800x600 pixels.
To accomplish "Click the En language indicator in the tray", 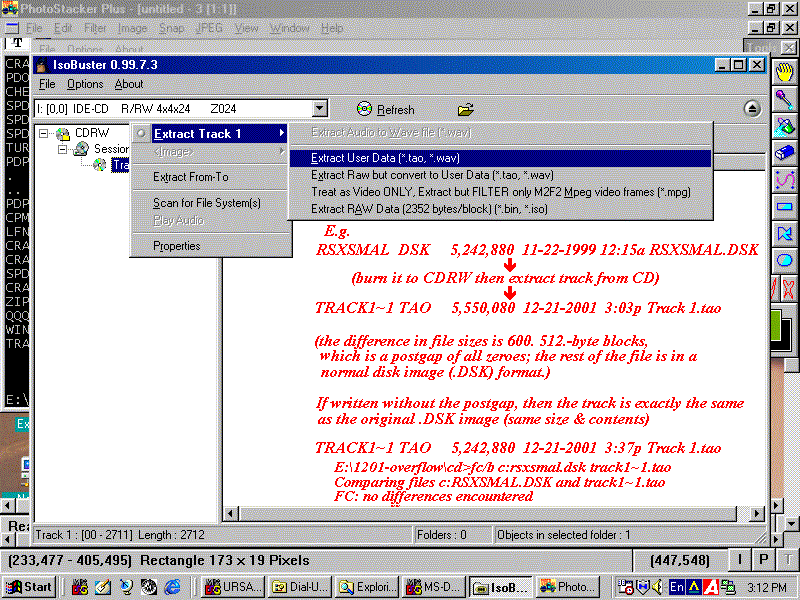I will tap(677, 587).
